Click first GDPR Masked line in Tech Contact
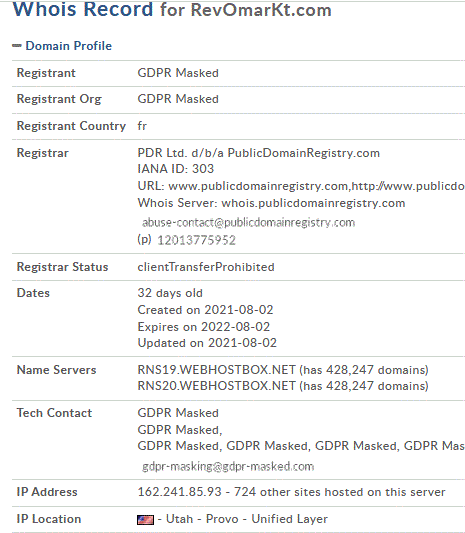Viewport: 465px width, 533px height. click(x=178, y=413)
